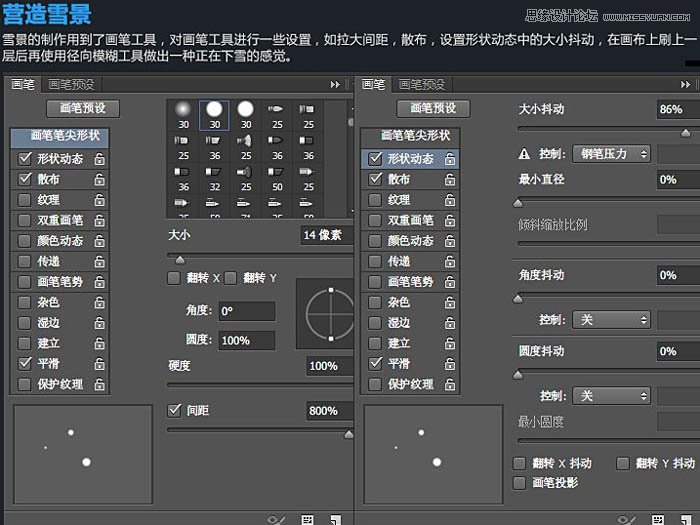This screenshot has height=525, width=700.
Task: Click the 大小抖动 field showing 86%
Action: 678,109
